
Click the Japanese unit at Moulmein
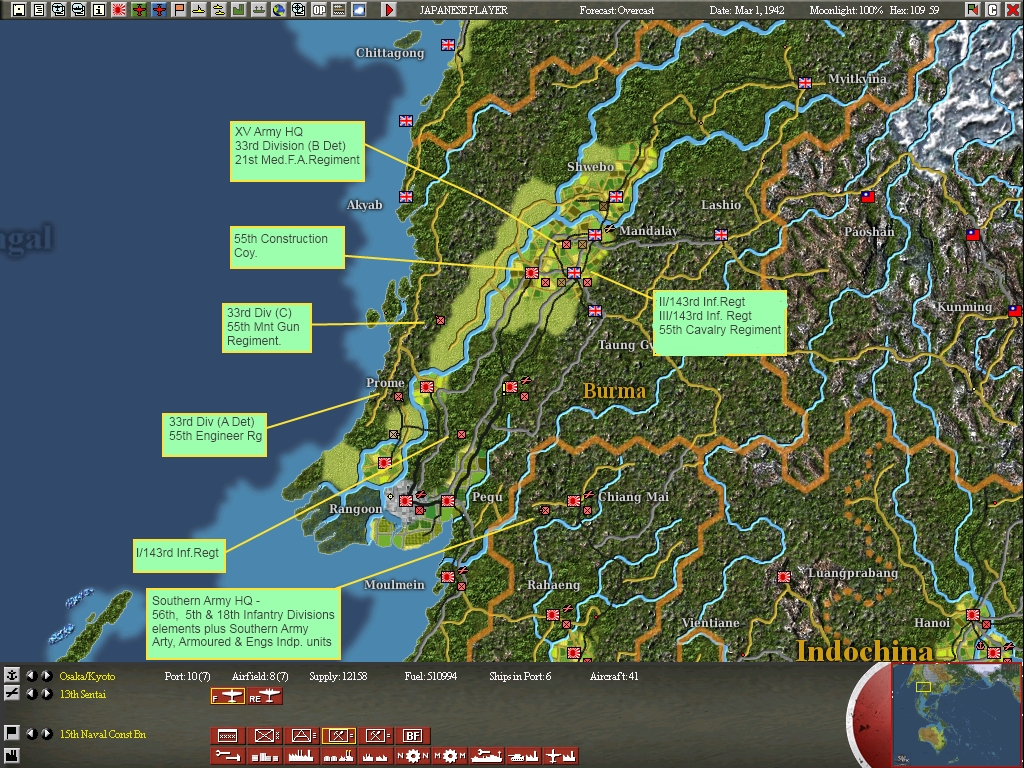pyautogui.click(x=448, y=577)
